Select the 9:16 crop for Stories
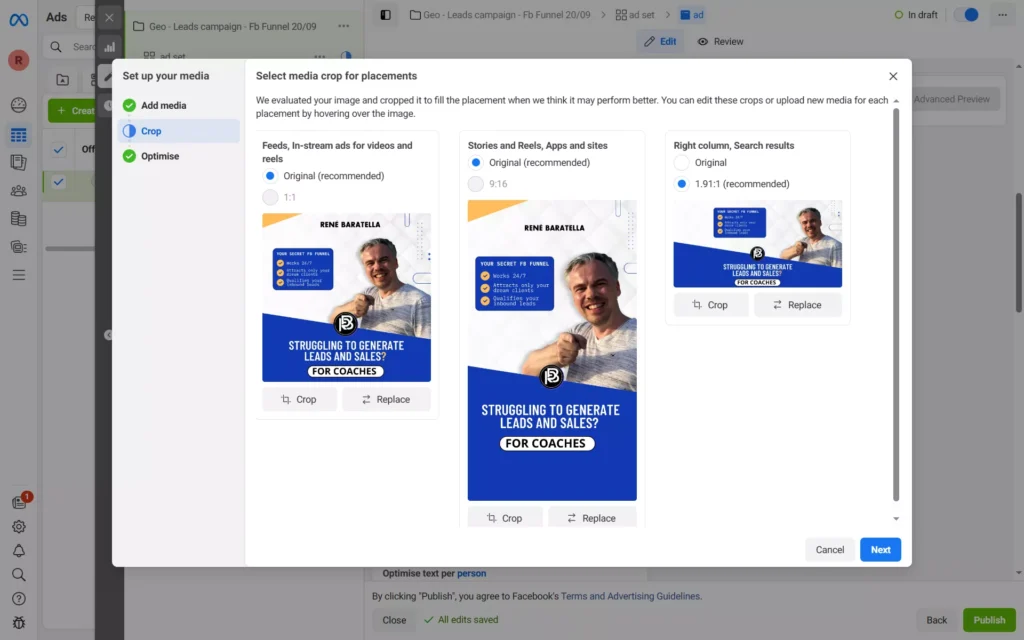The height and width of the screenshot is (640, 1024). click(476, 184)
